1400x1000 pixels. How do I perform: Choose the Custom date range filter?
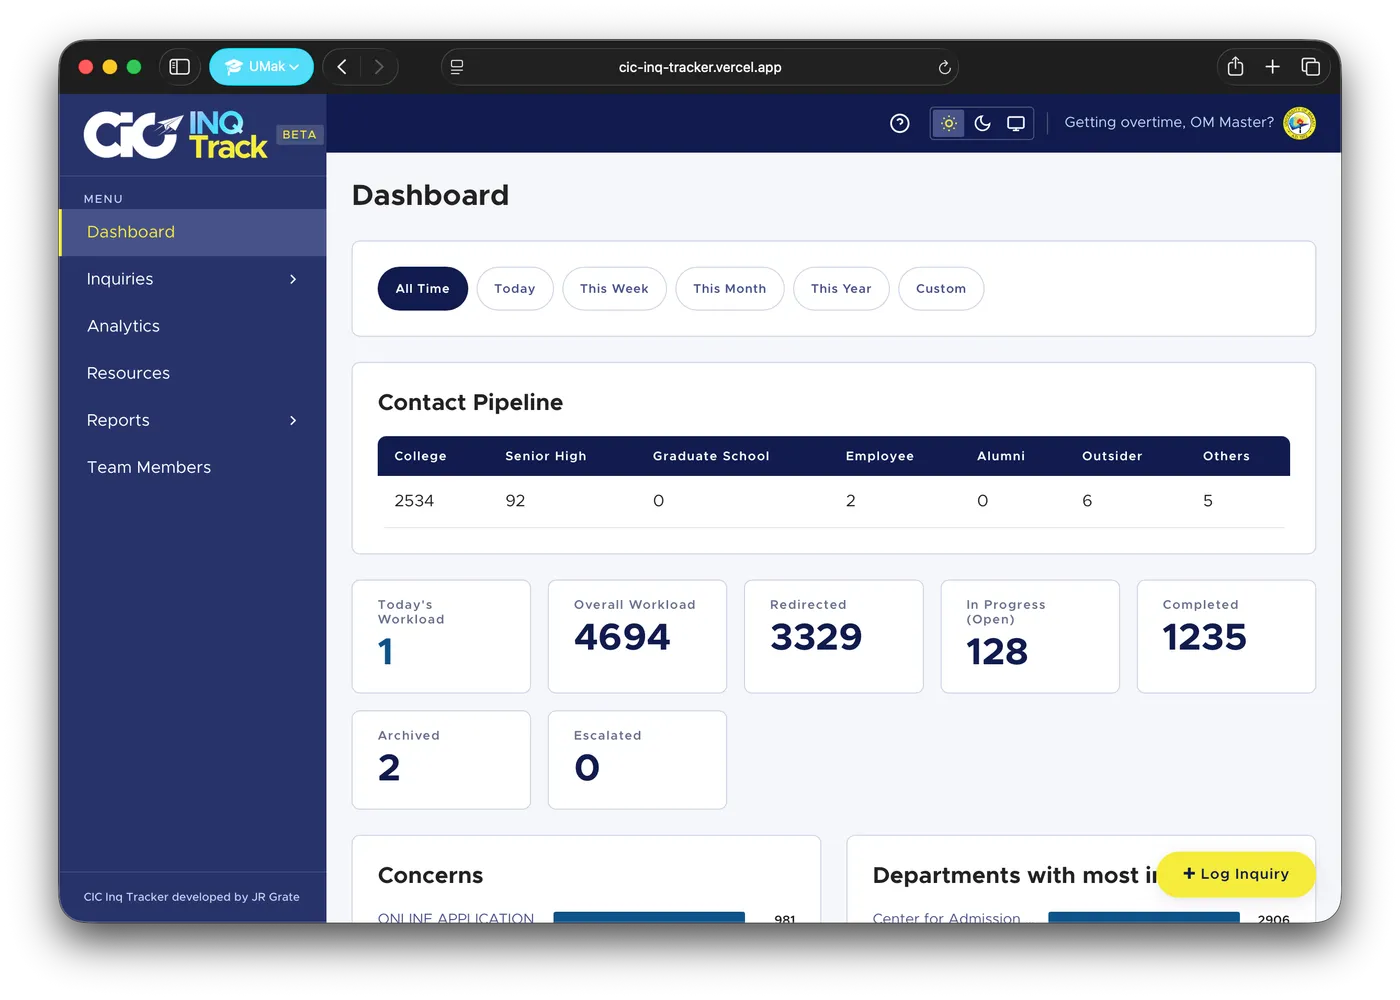pos(941,289)
